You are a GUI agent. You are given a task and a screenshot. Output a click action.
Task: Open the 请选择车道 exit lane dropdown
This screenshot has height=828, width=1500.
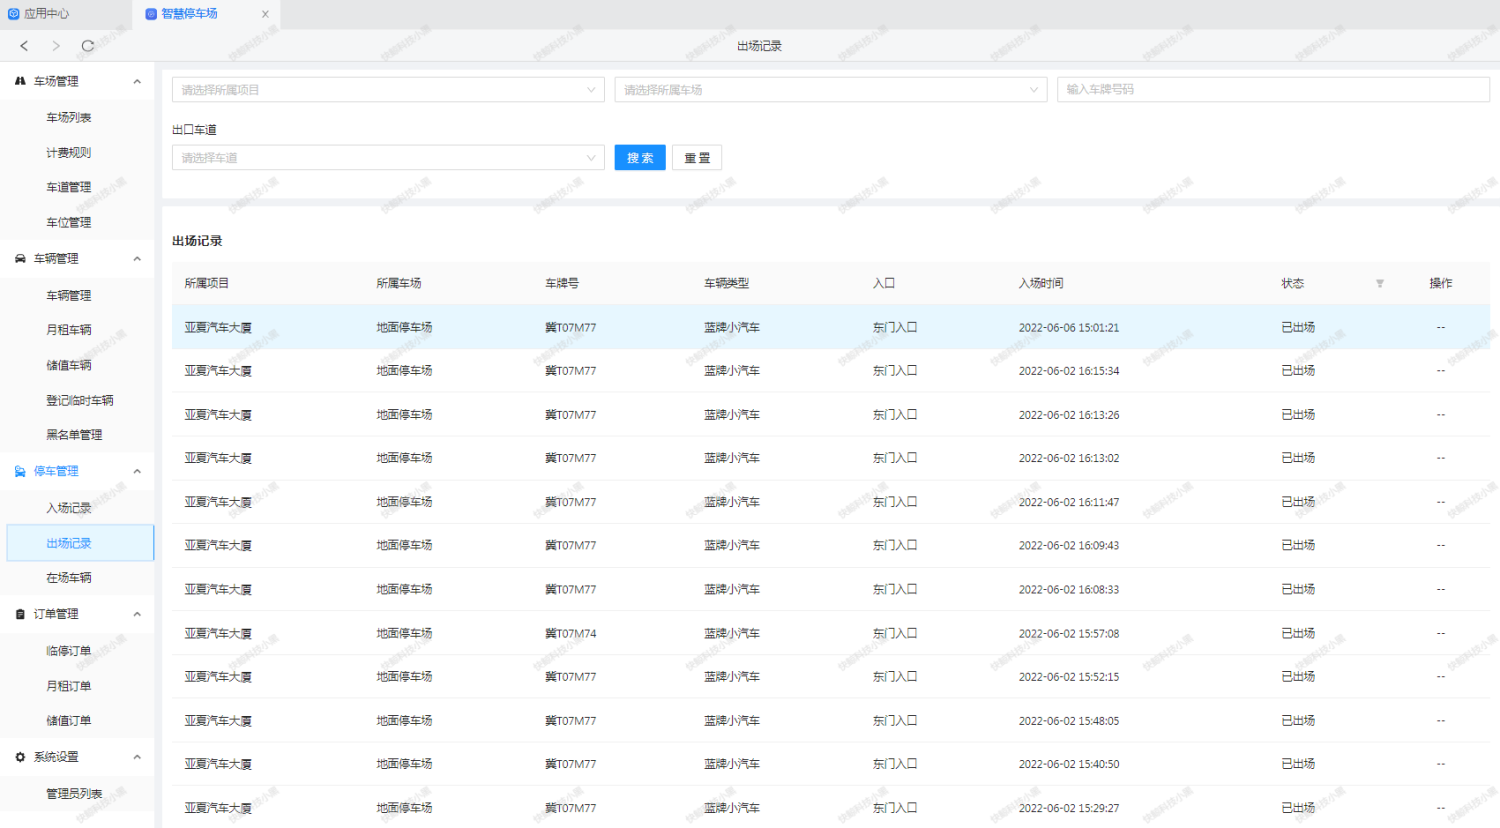click(x=388, y=158)
